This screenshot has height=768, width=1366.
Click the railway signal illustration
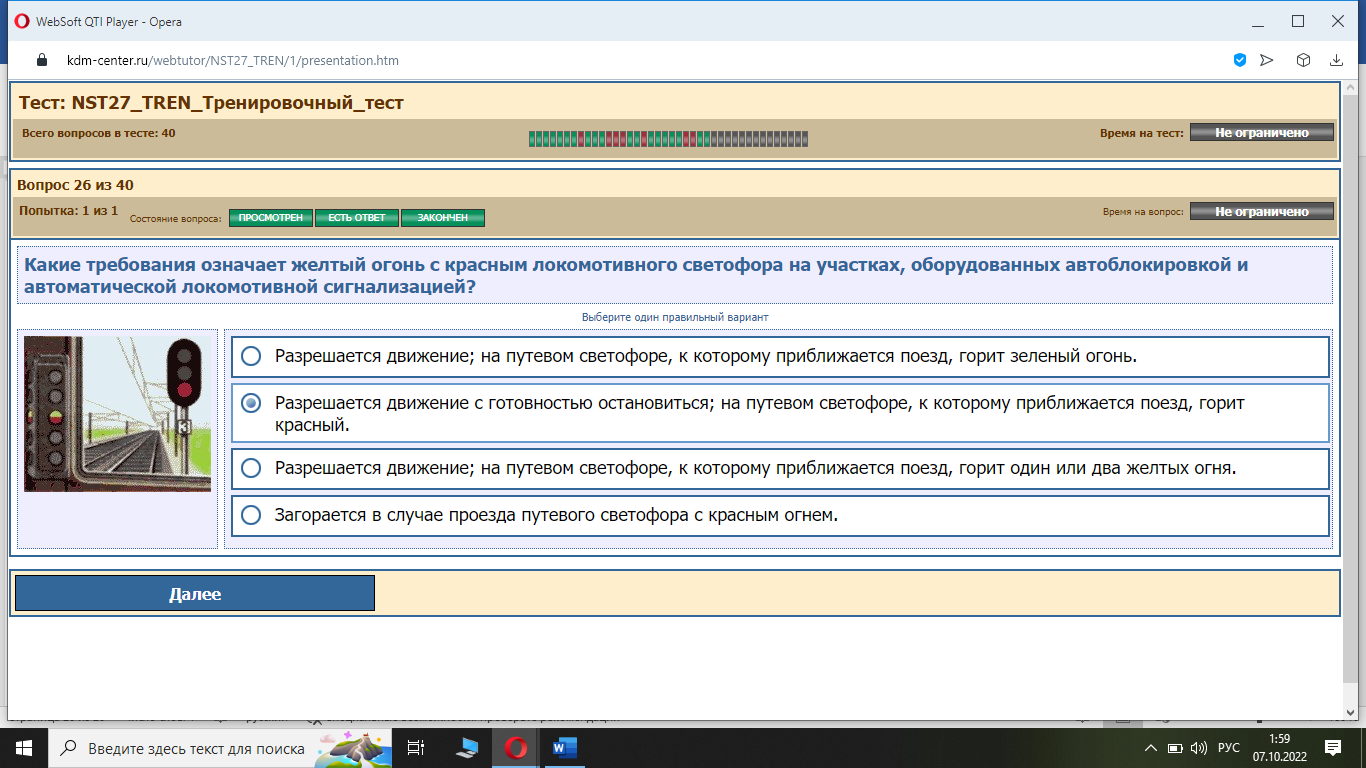coord(117,413)
